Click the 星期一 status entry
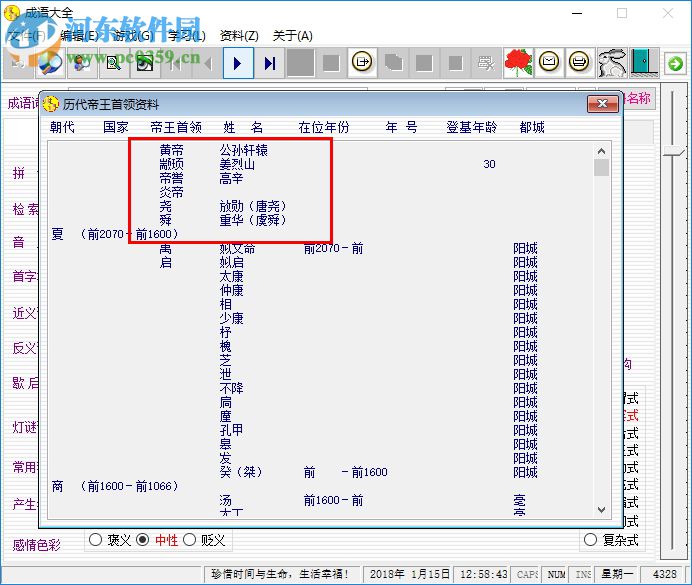Screen dimensions: 692x585 tap(617, 574)
